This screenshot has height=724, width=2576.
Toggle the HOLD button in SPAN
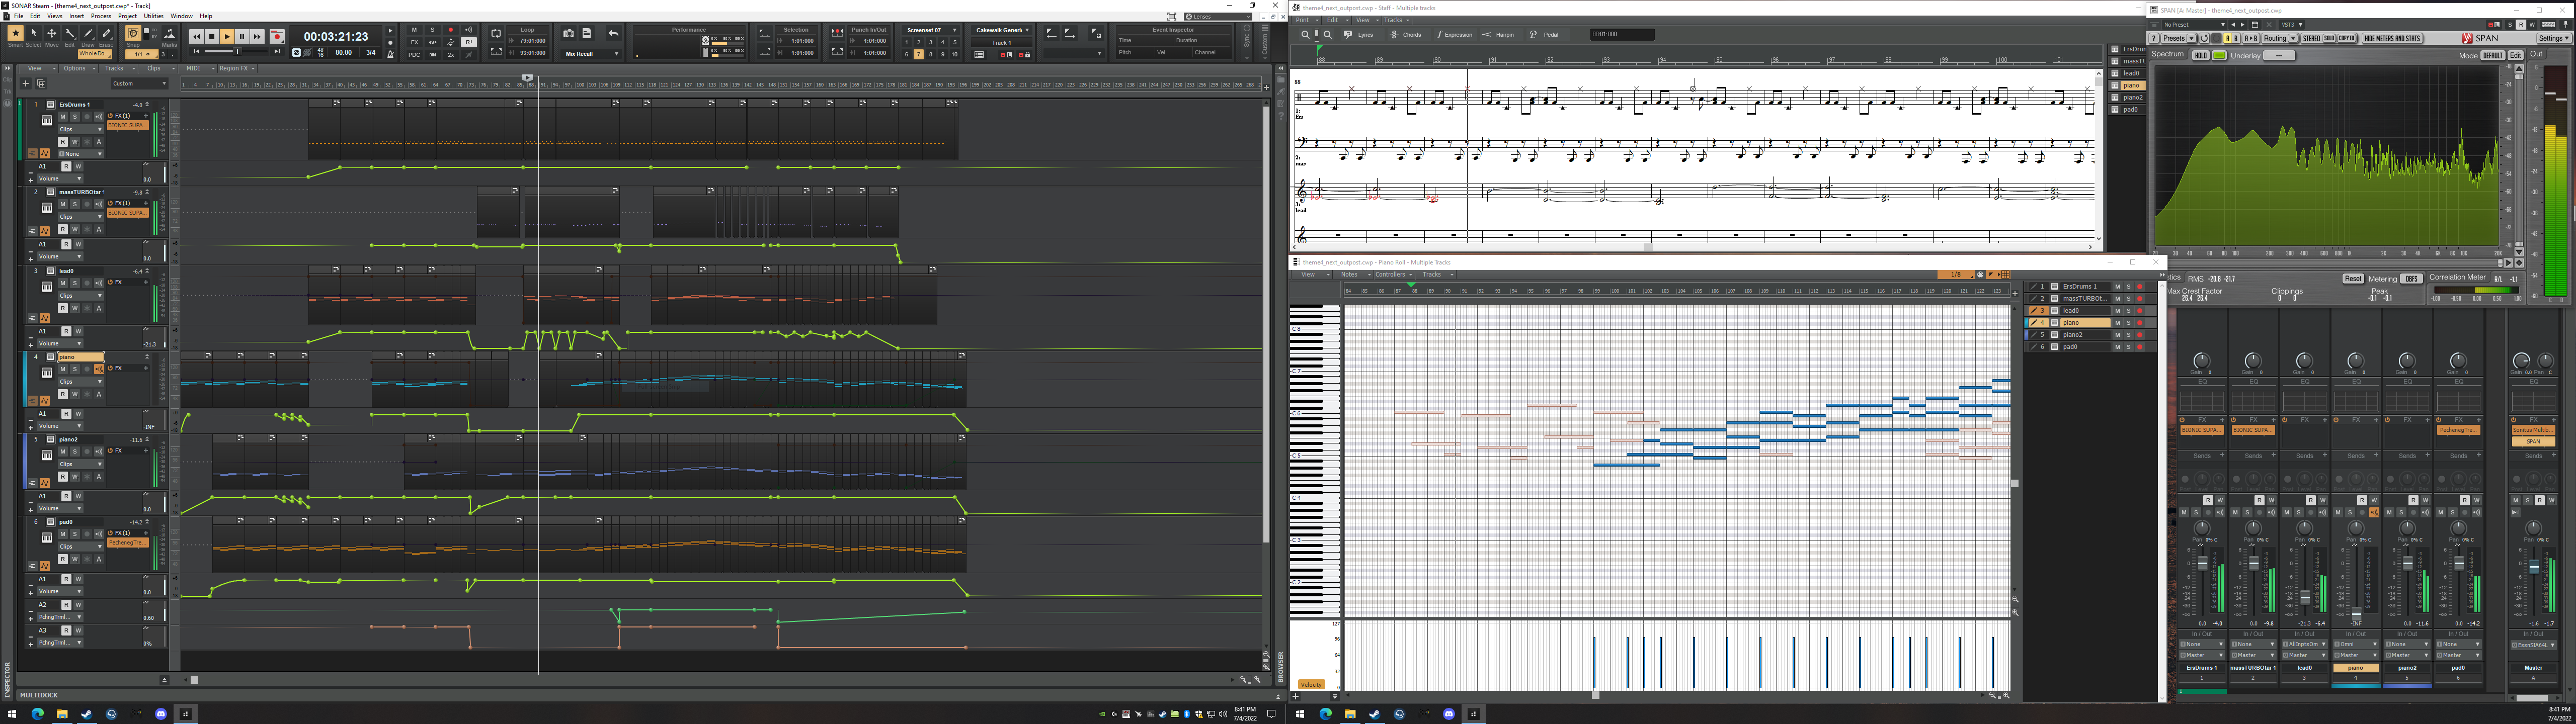(x=2201, y=55)
